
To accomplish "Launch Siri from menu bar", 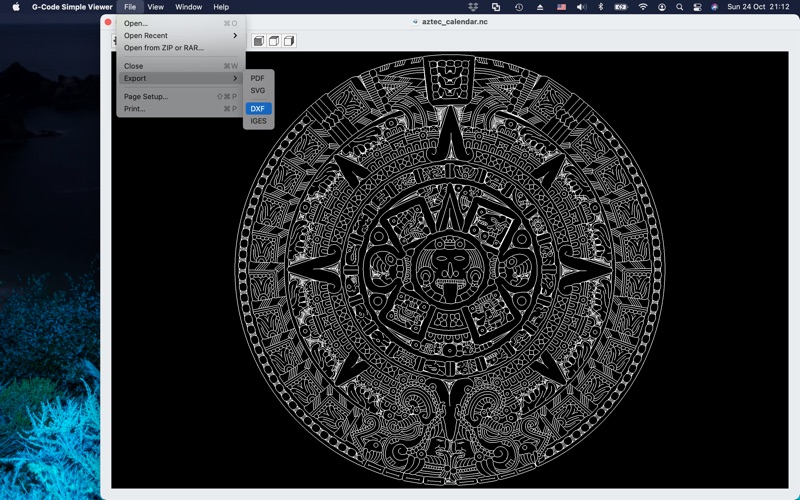I will (715, 7).
